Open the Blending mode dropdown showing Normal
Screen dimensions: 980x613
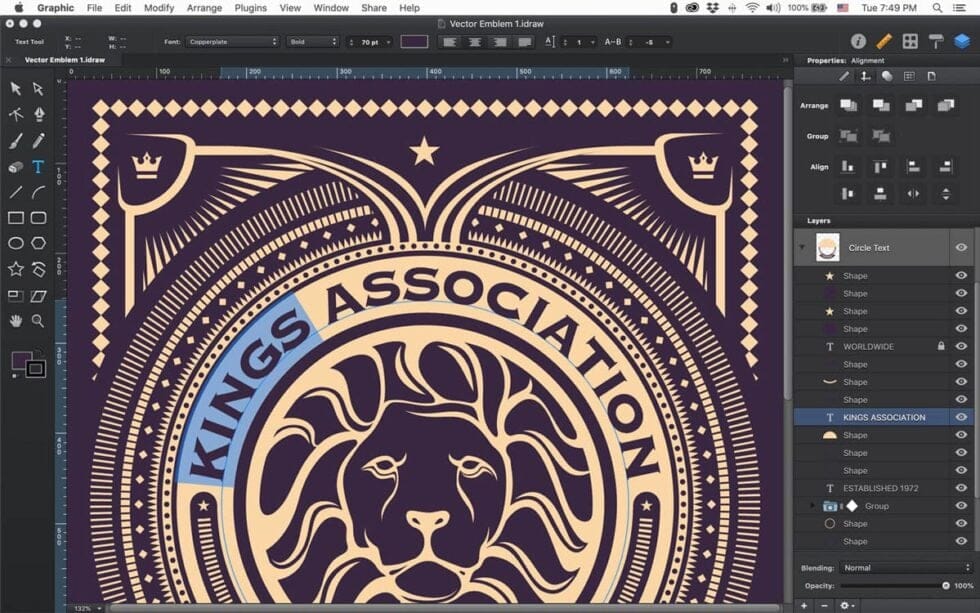tap(900, 567)
